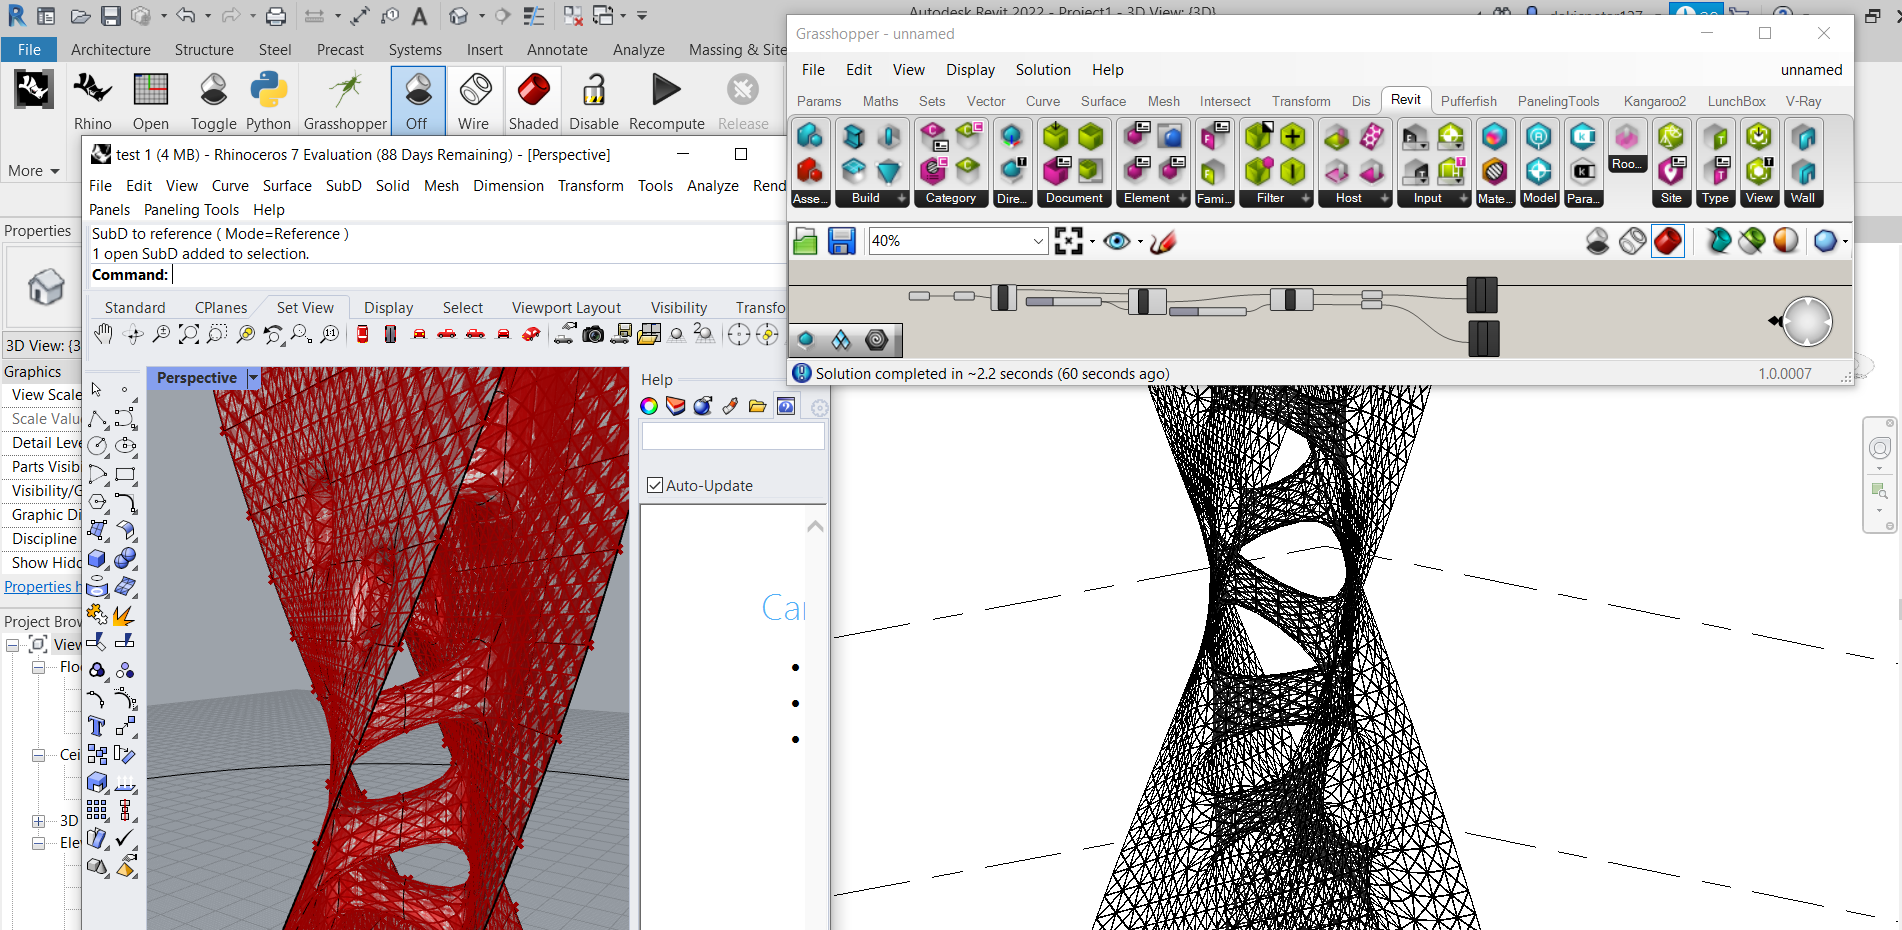Screen dimensions: 1902x930
Task: Expand the Host panel dropdown
Action: [x=1385, y=199]
